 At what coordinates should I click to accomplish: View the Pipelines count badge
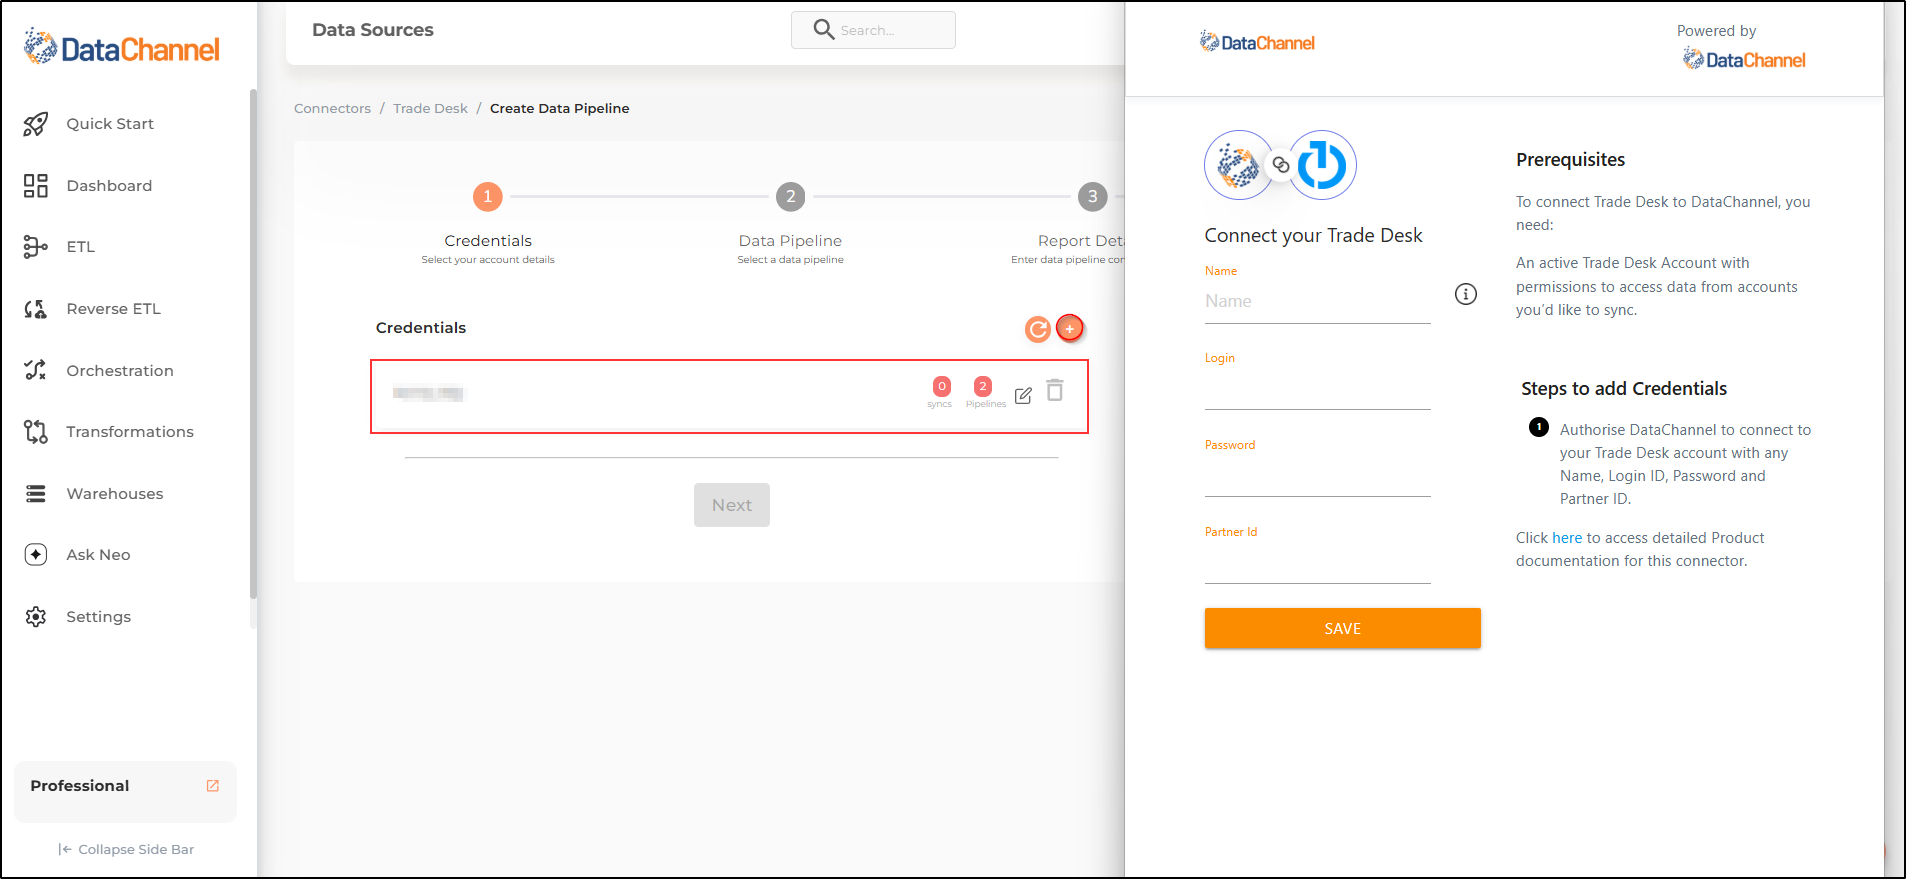[x=983, y=386]
